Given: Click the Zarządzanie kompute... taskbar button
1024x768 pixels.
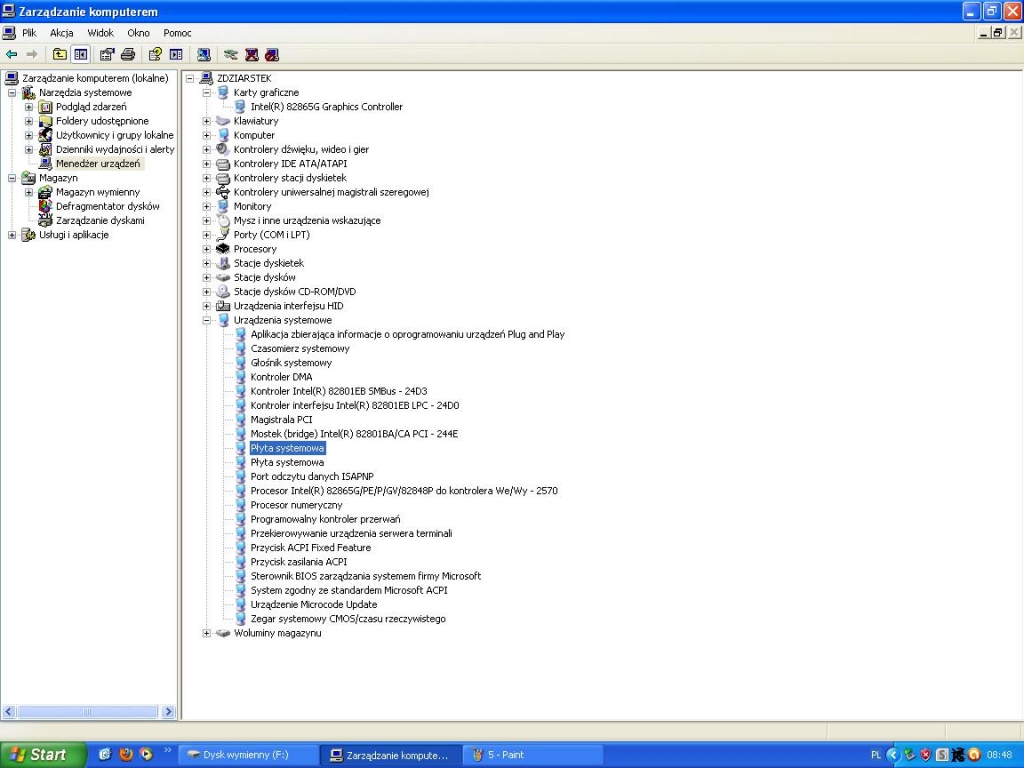Looking at the screenshot, I should (x=391, y=755).
